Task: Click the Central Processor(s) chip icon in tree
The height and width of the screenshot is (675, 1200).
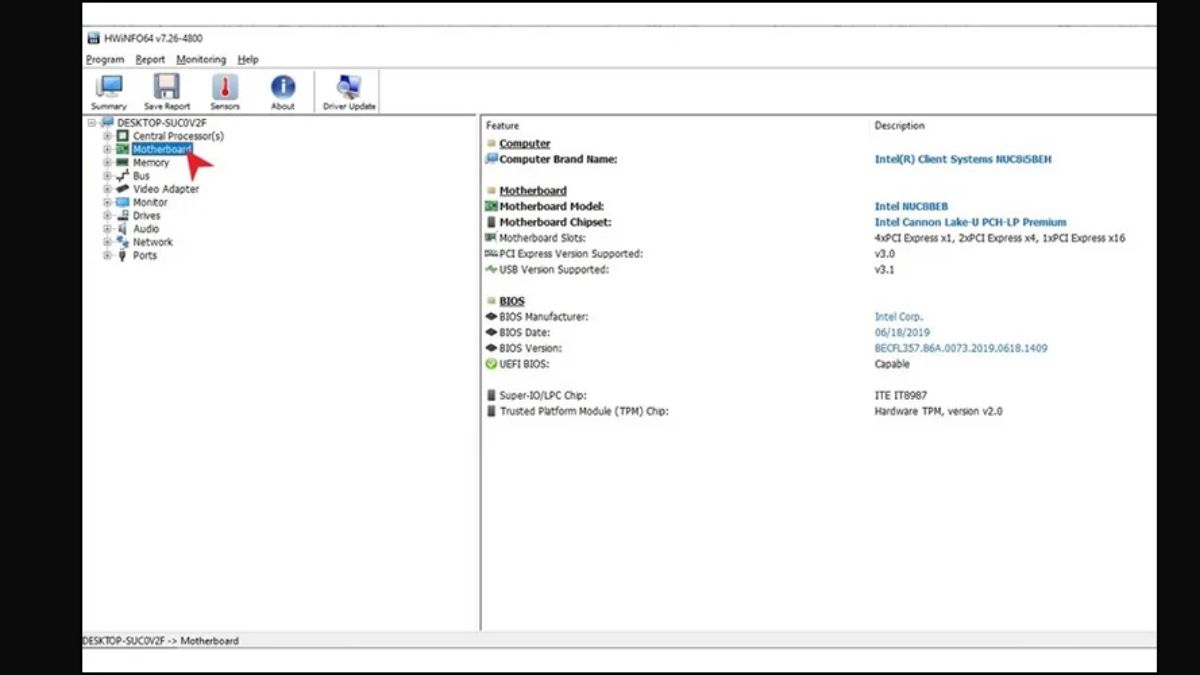Action: click(x=123, y=136)
